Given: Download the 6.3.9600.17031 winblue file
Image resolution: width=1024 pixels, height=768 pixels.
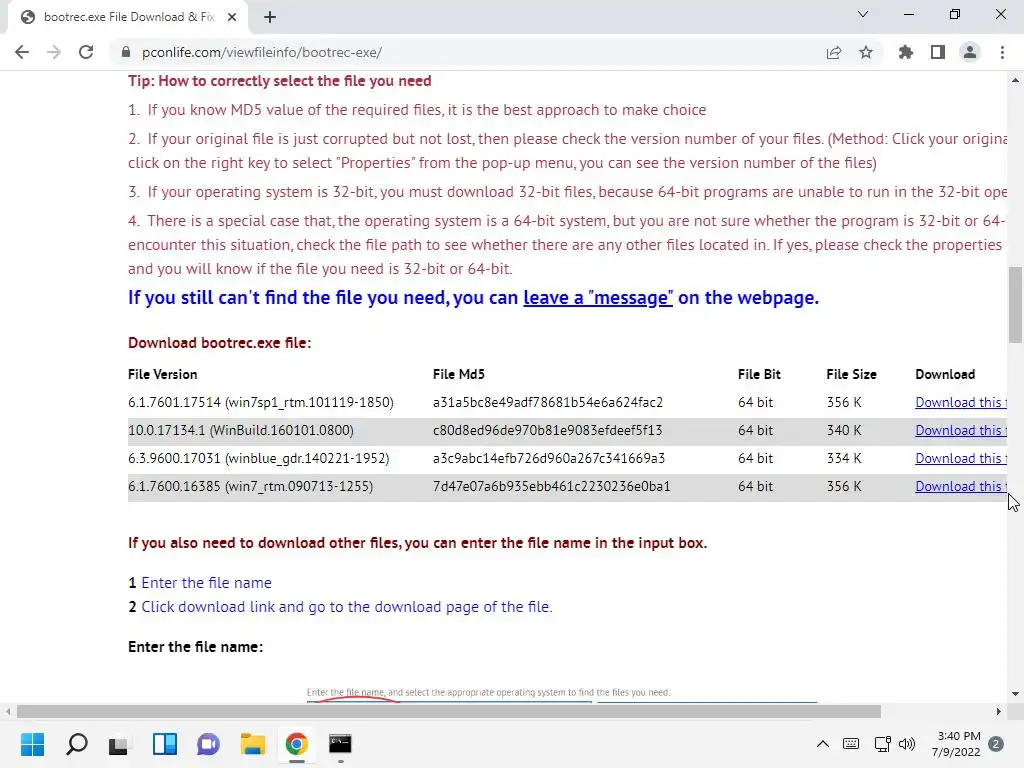Looking at the screenshot, I should [961, 458].
